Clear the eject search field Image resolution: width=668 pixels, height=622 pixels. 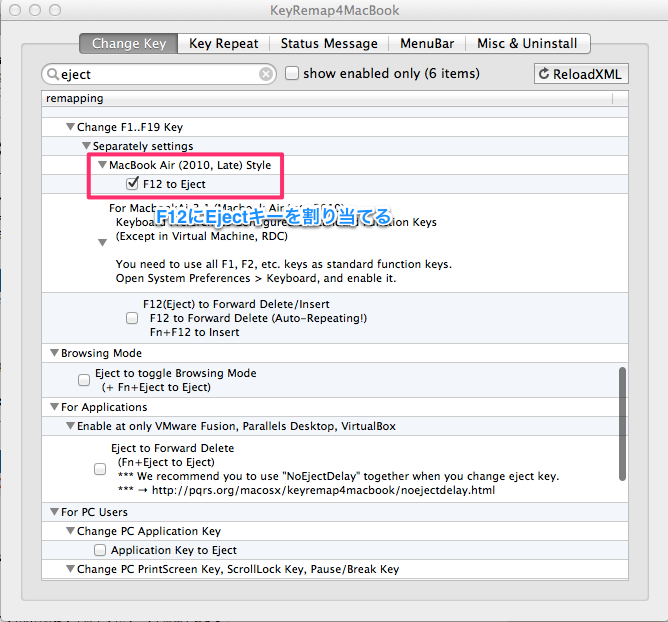click(x=266, y=74)
